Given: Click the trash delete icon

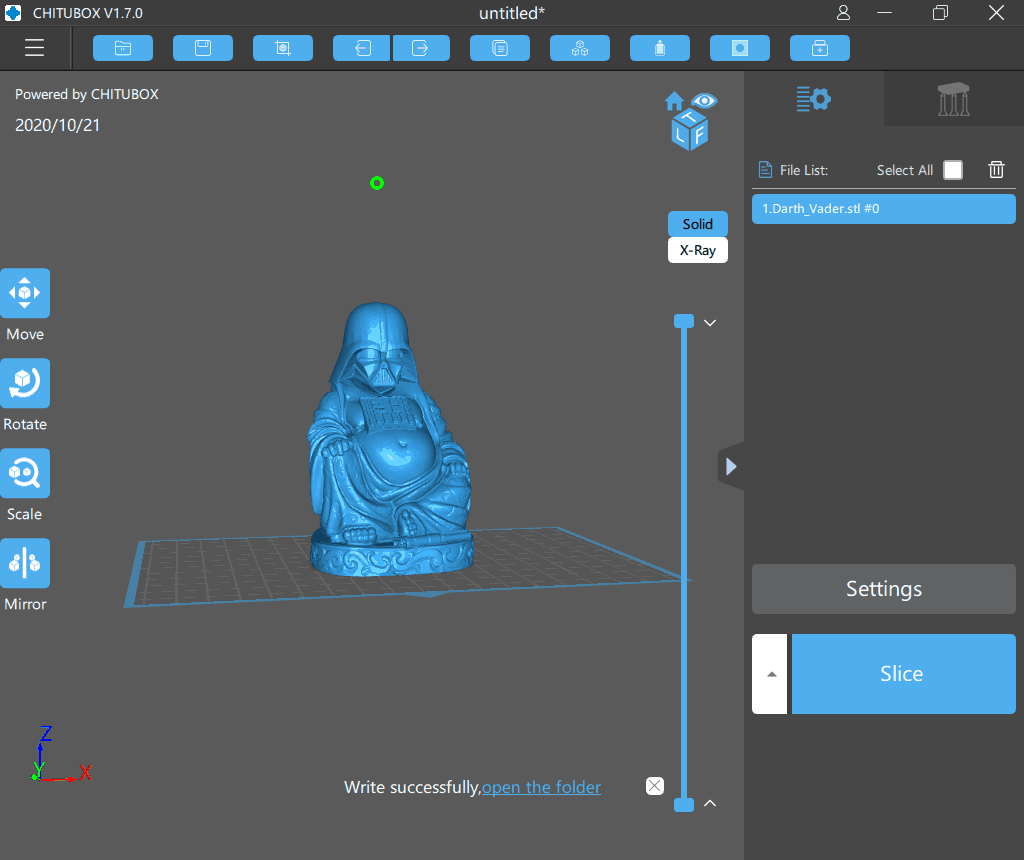Looking at the screenshot, I should pyautogui.click(x=996, y=170).
